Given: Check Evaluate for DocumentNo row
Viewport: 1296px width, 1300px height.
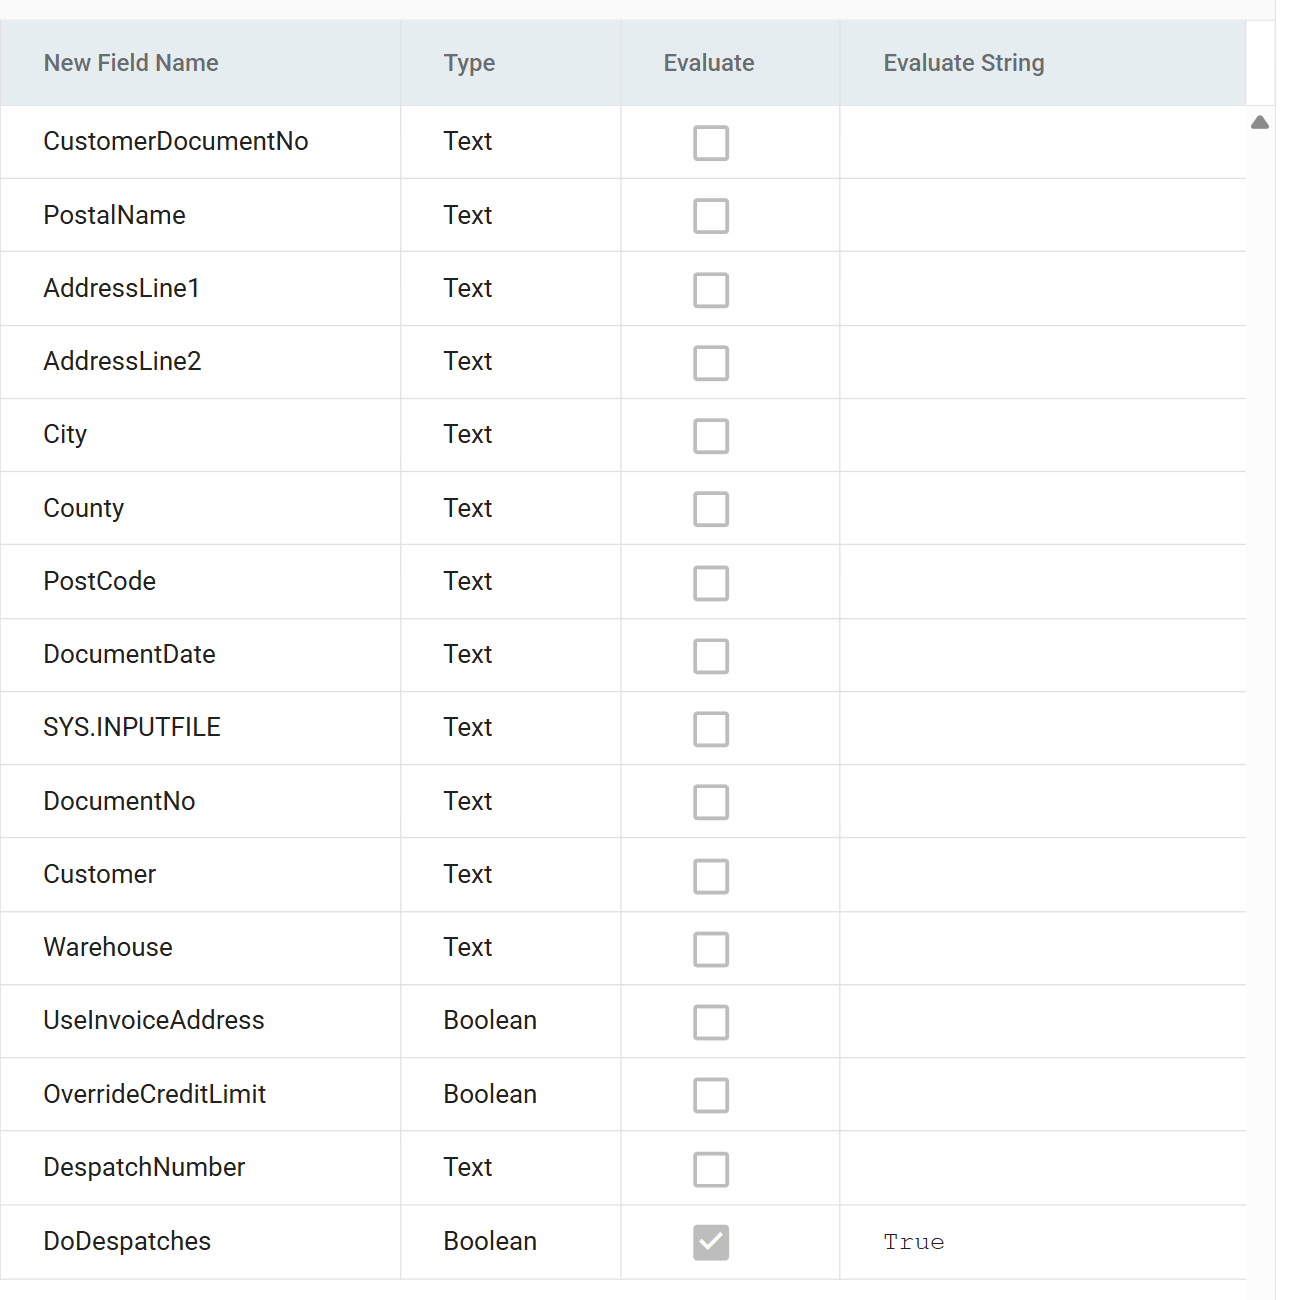Looking at the screenshot, I should [711, 802].
